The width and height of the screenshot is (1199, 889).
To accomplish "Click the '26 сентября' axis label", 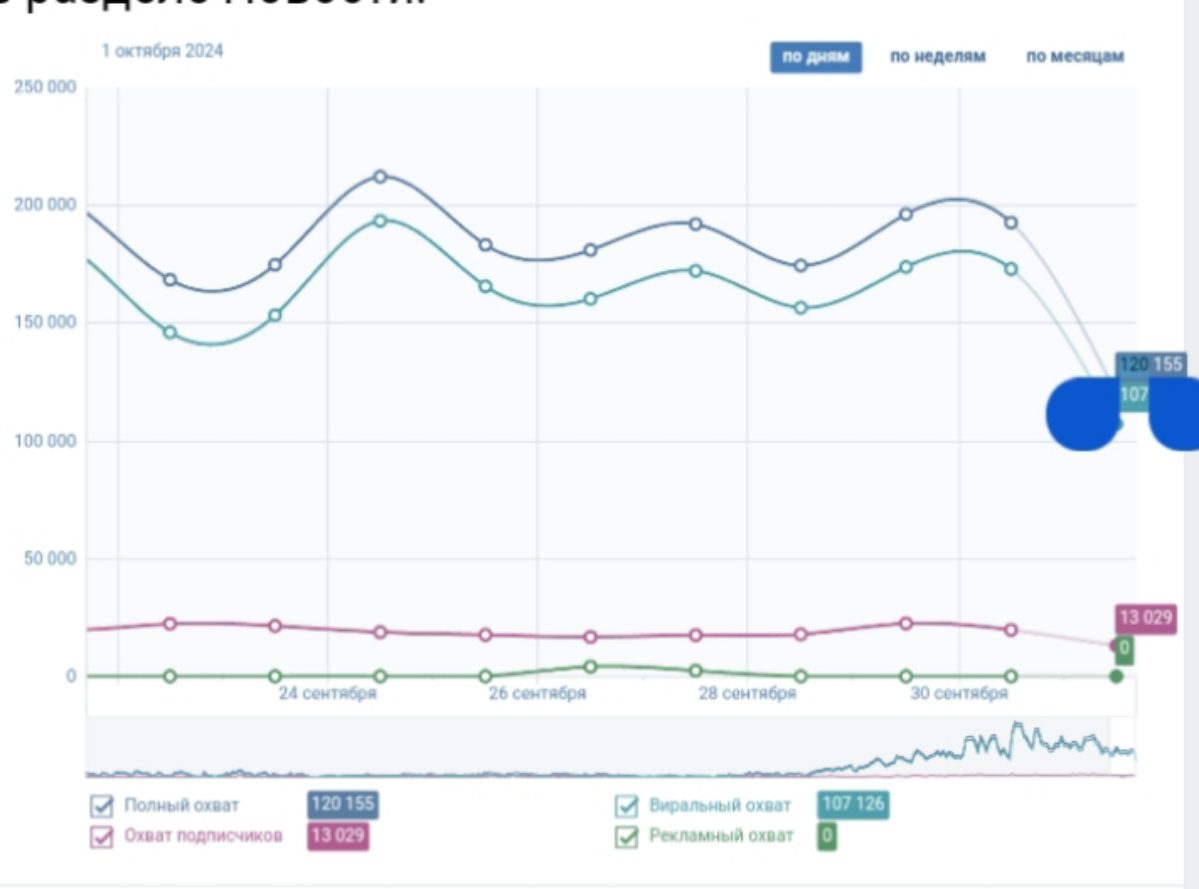I will pyautogui.click(x=538, y=694).
